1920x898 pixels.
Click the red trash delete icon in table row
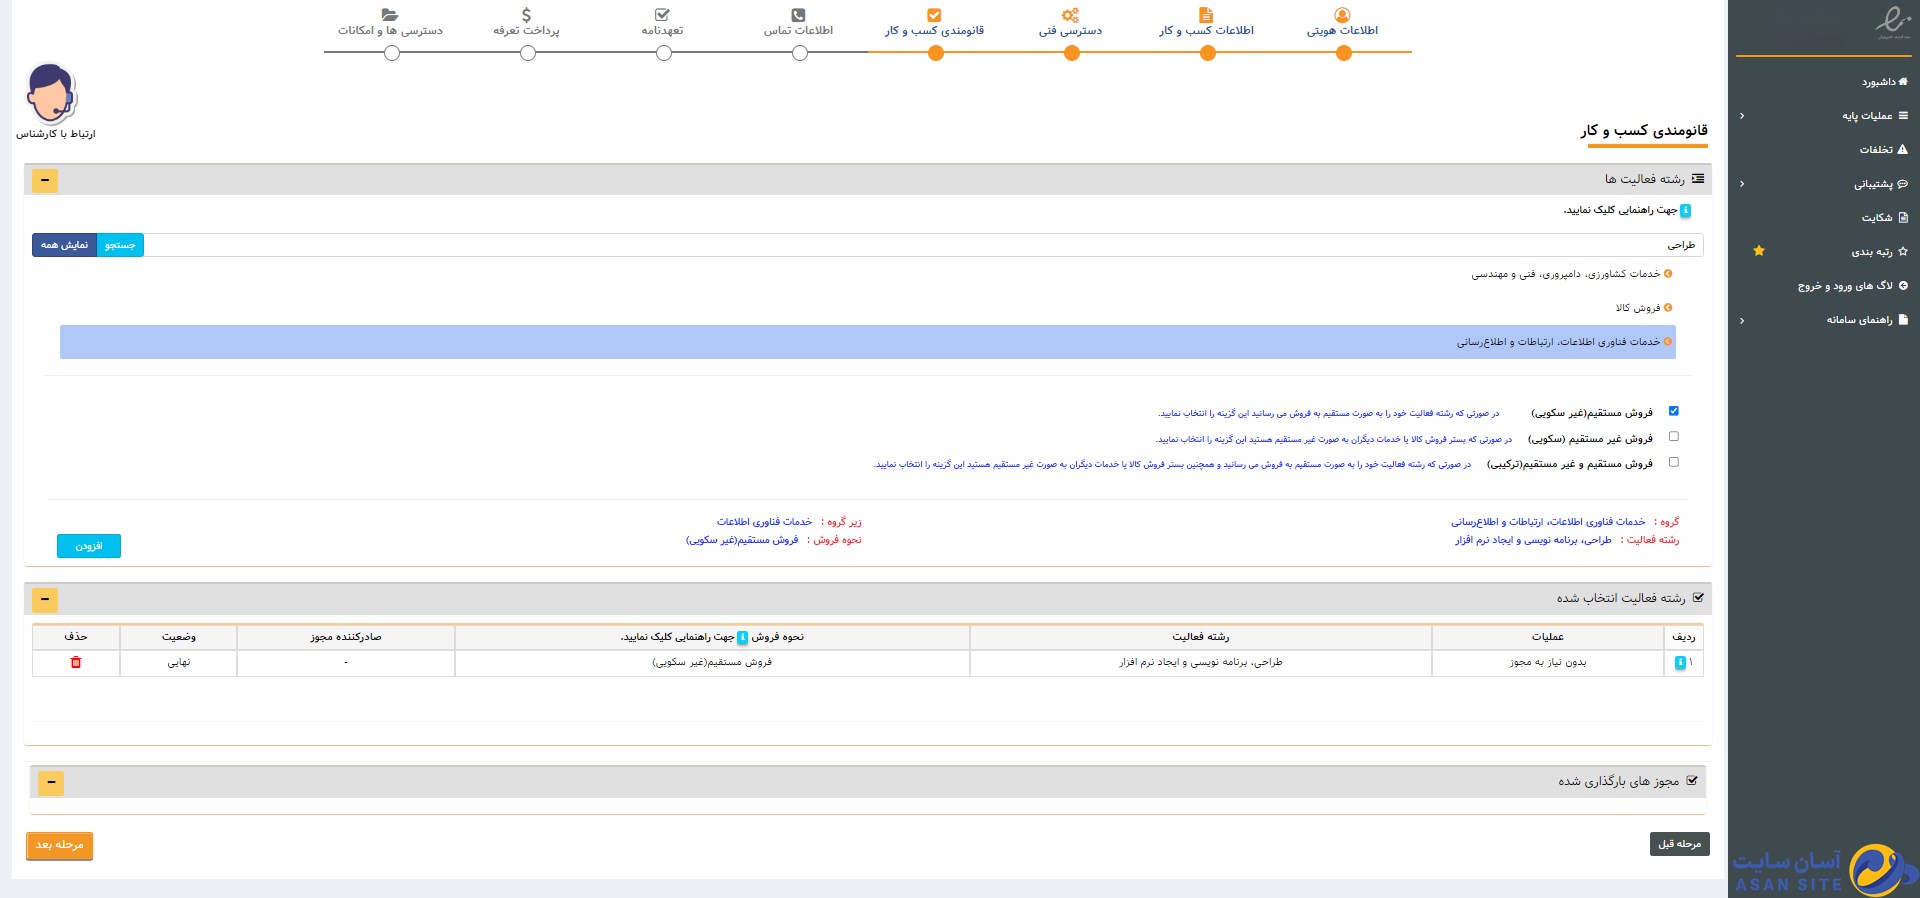click(76, 662)
